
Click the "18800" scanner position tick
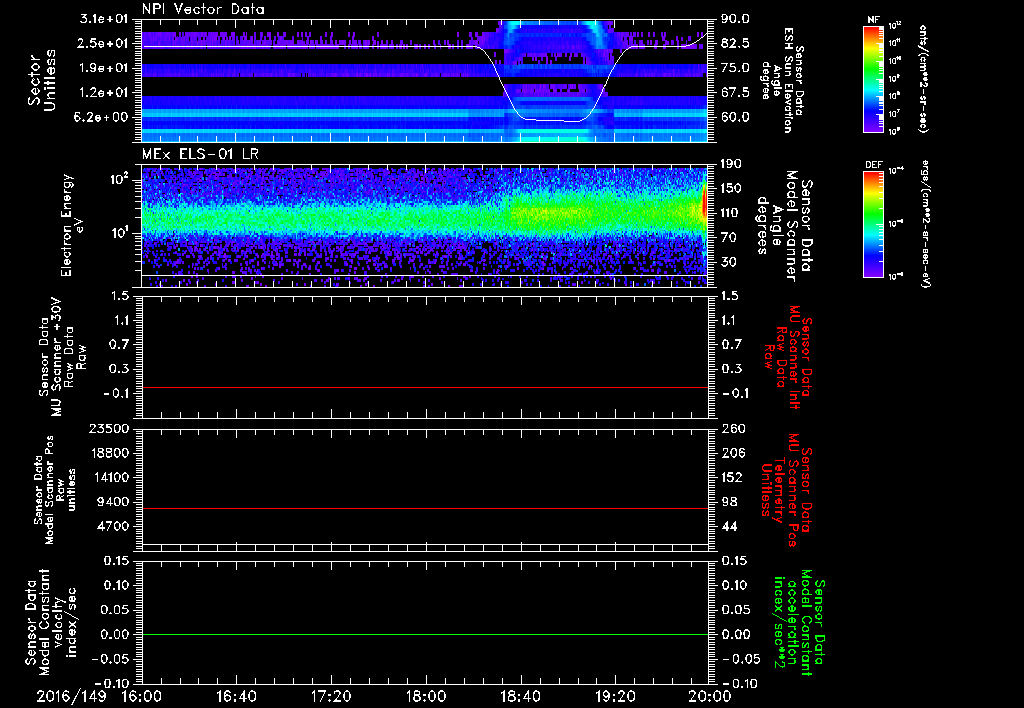pyautogui.click(x=111, y=453)
